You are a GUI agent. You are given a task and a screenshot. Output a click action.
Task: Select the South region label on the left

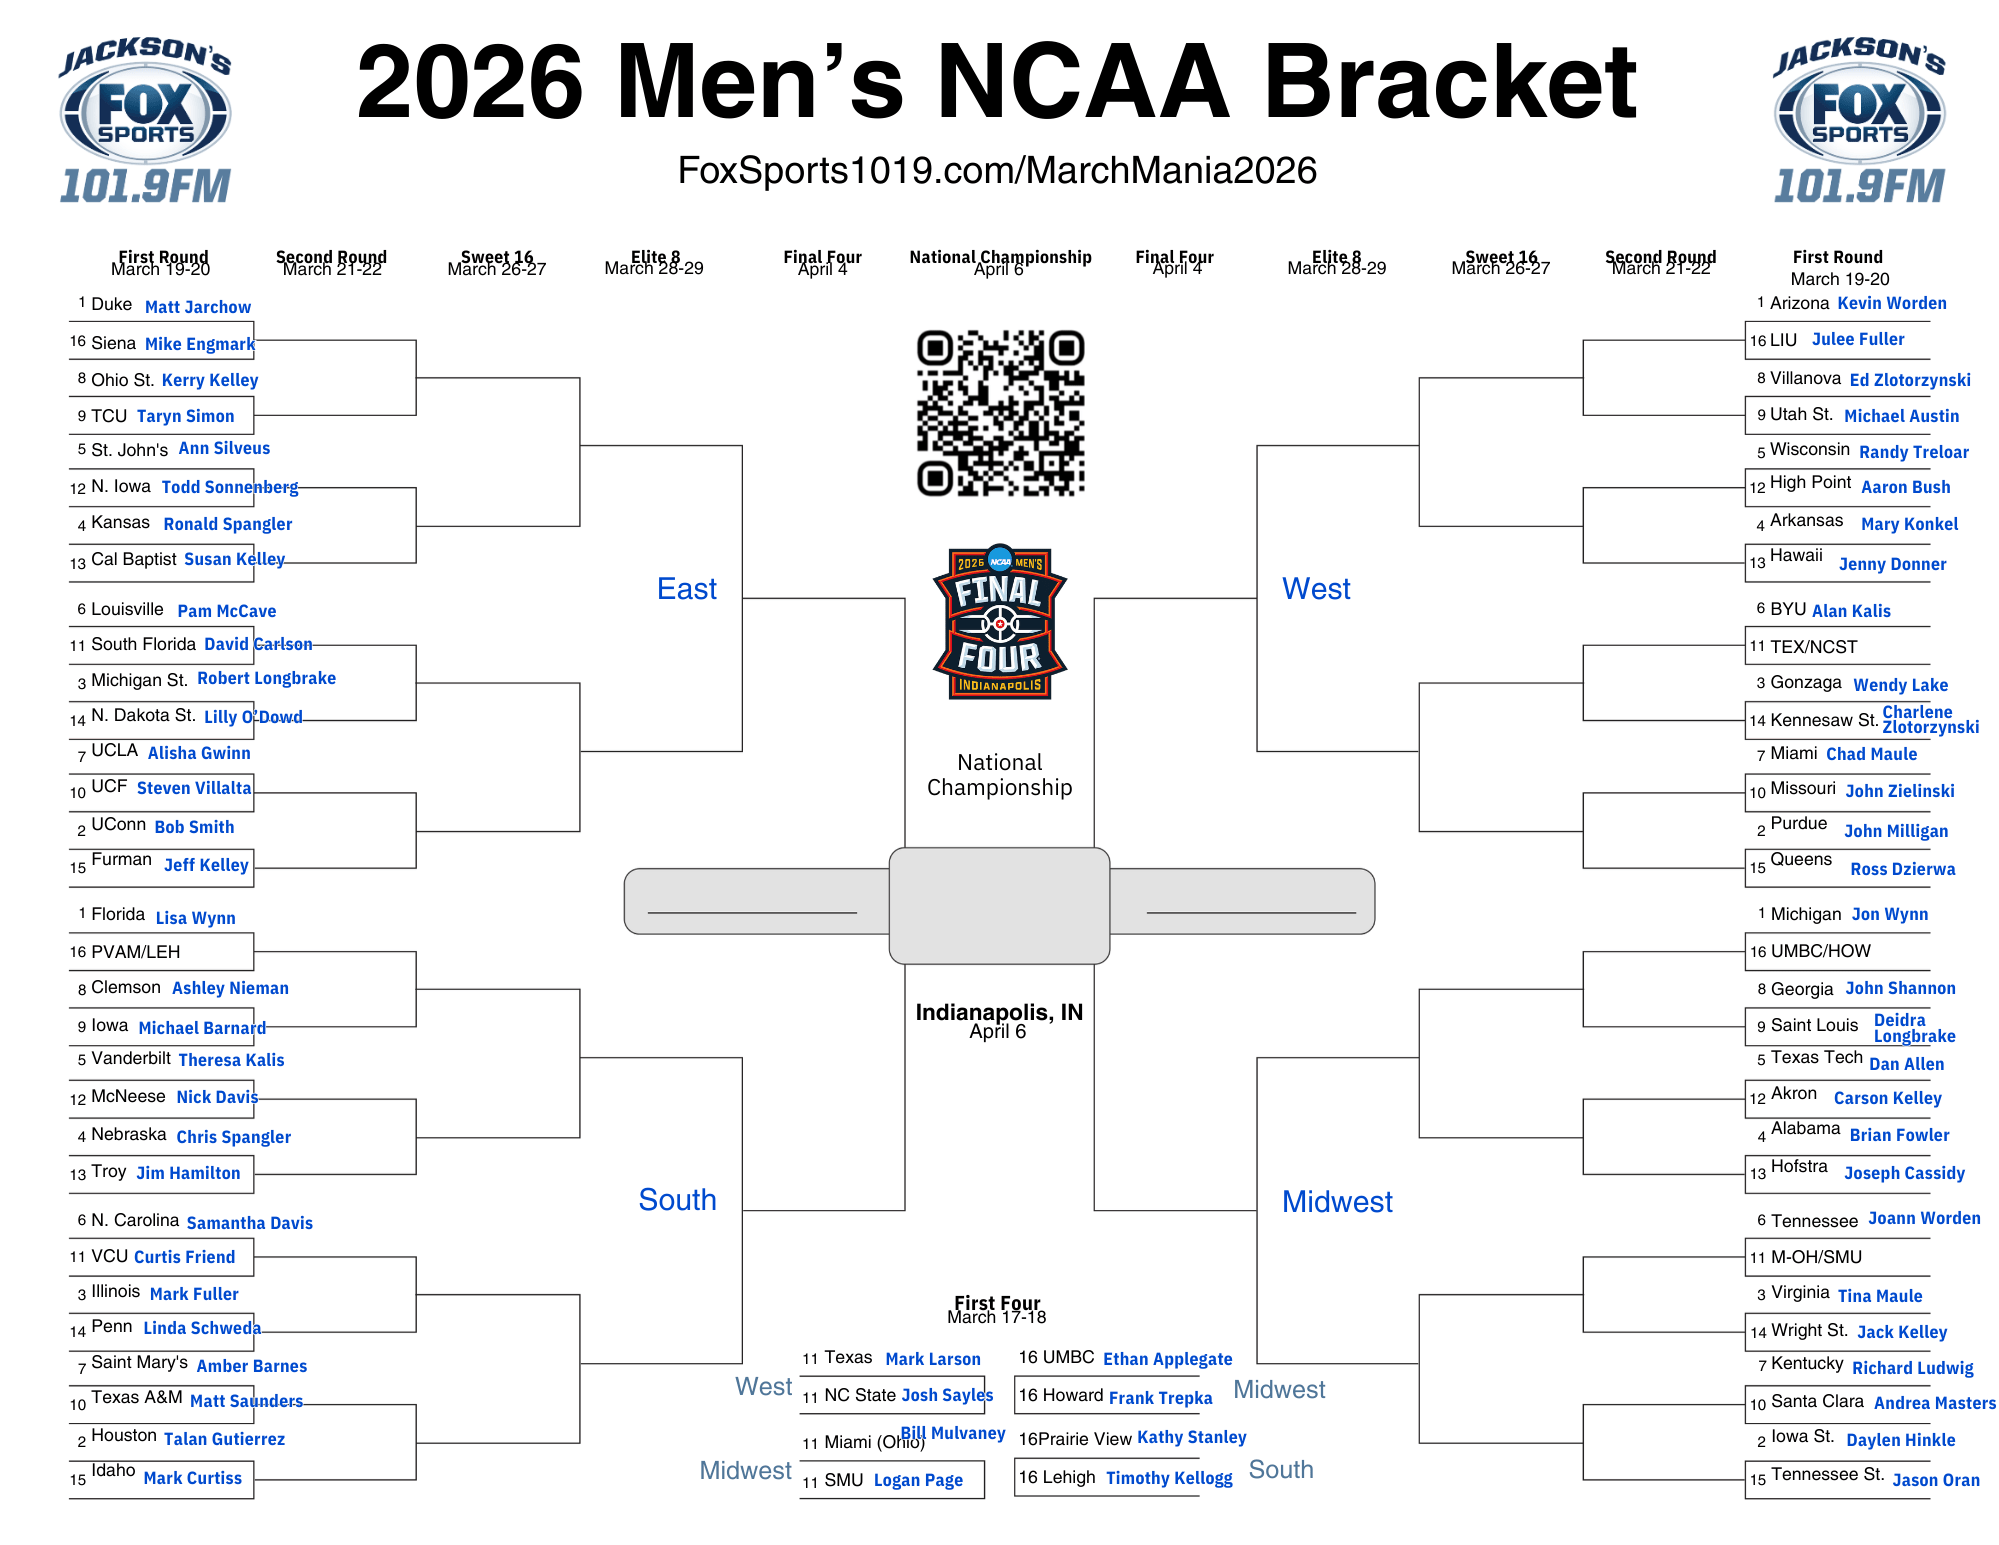point(677,1200)
